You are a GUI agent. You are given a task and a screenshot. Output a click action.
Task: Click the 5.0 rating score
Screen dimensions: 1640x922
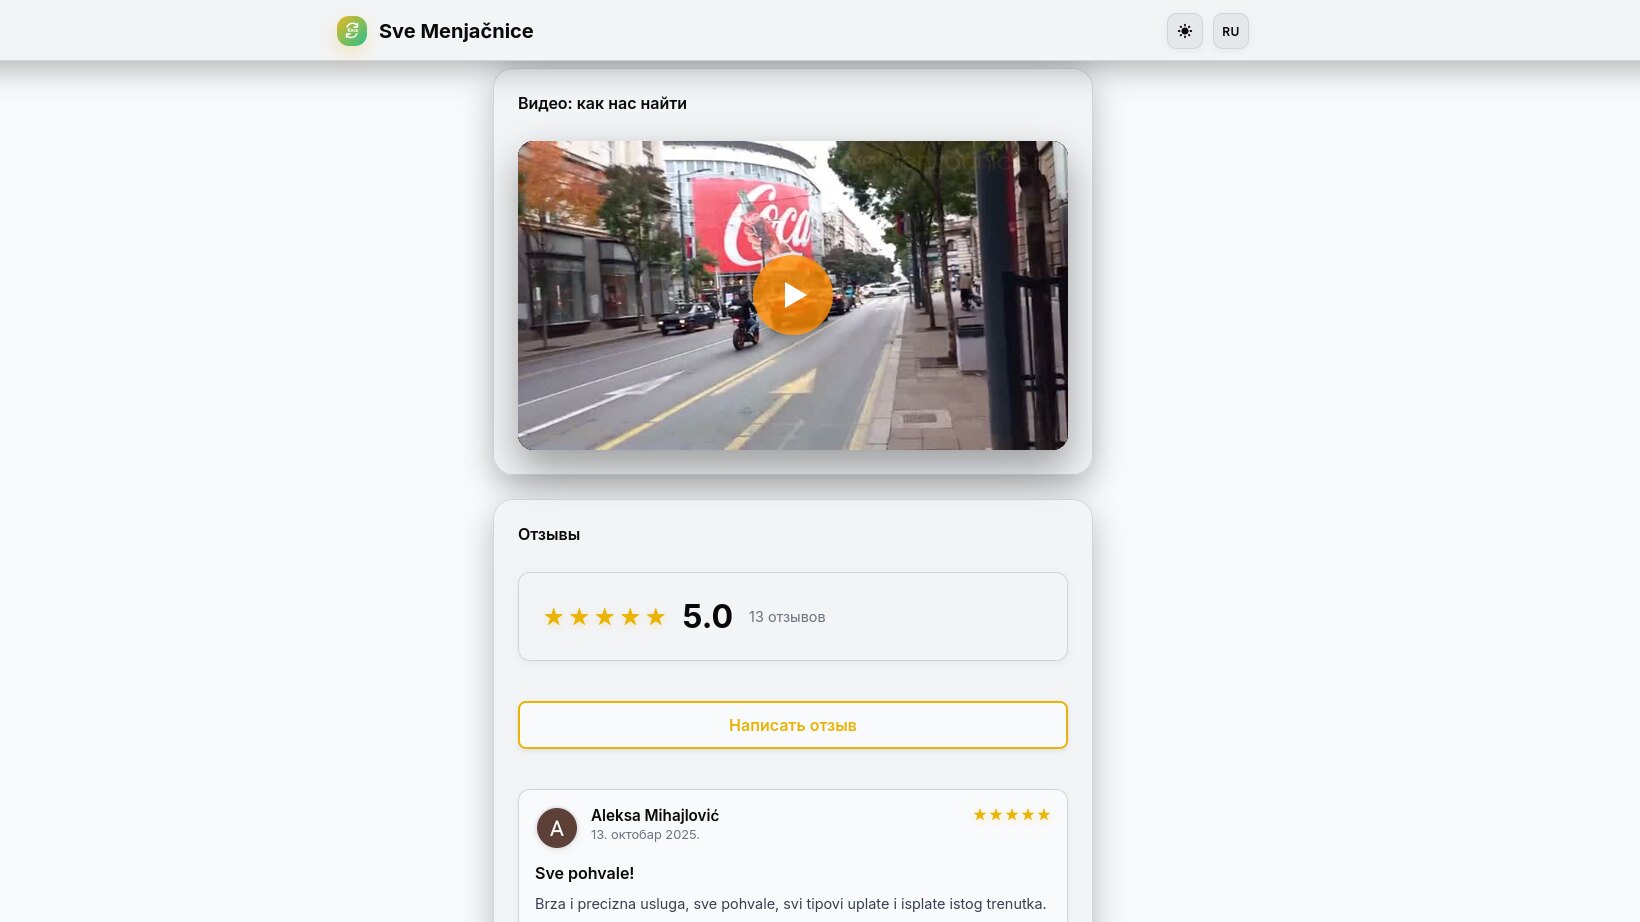[x=708, y=616]
